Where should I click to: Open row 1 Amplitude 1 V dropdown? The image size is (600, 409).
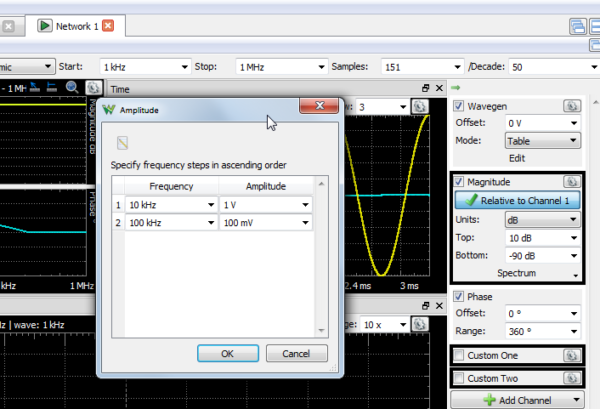pos(305,205)
